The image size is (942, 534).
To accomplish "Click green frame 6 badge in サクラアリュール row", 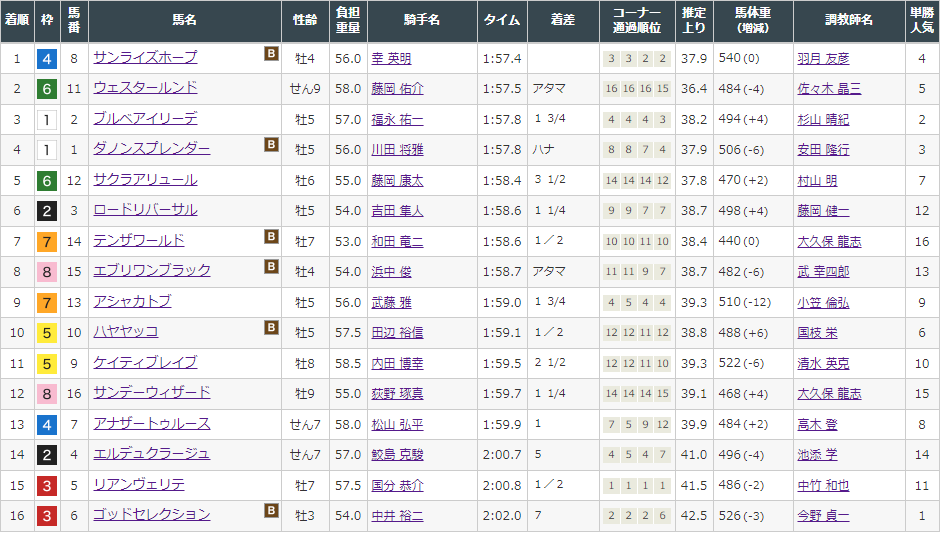I will 47,181.
